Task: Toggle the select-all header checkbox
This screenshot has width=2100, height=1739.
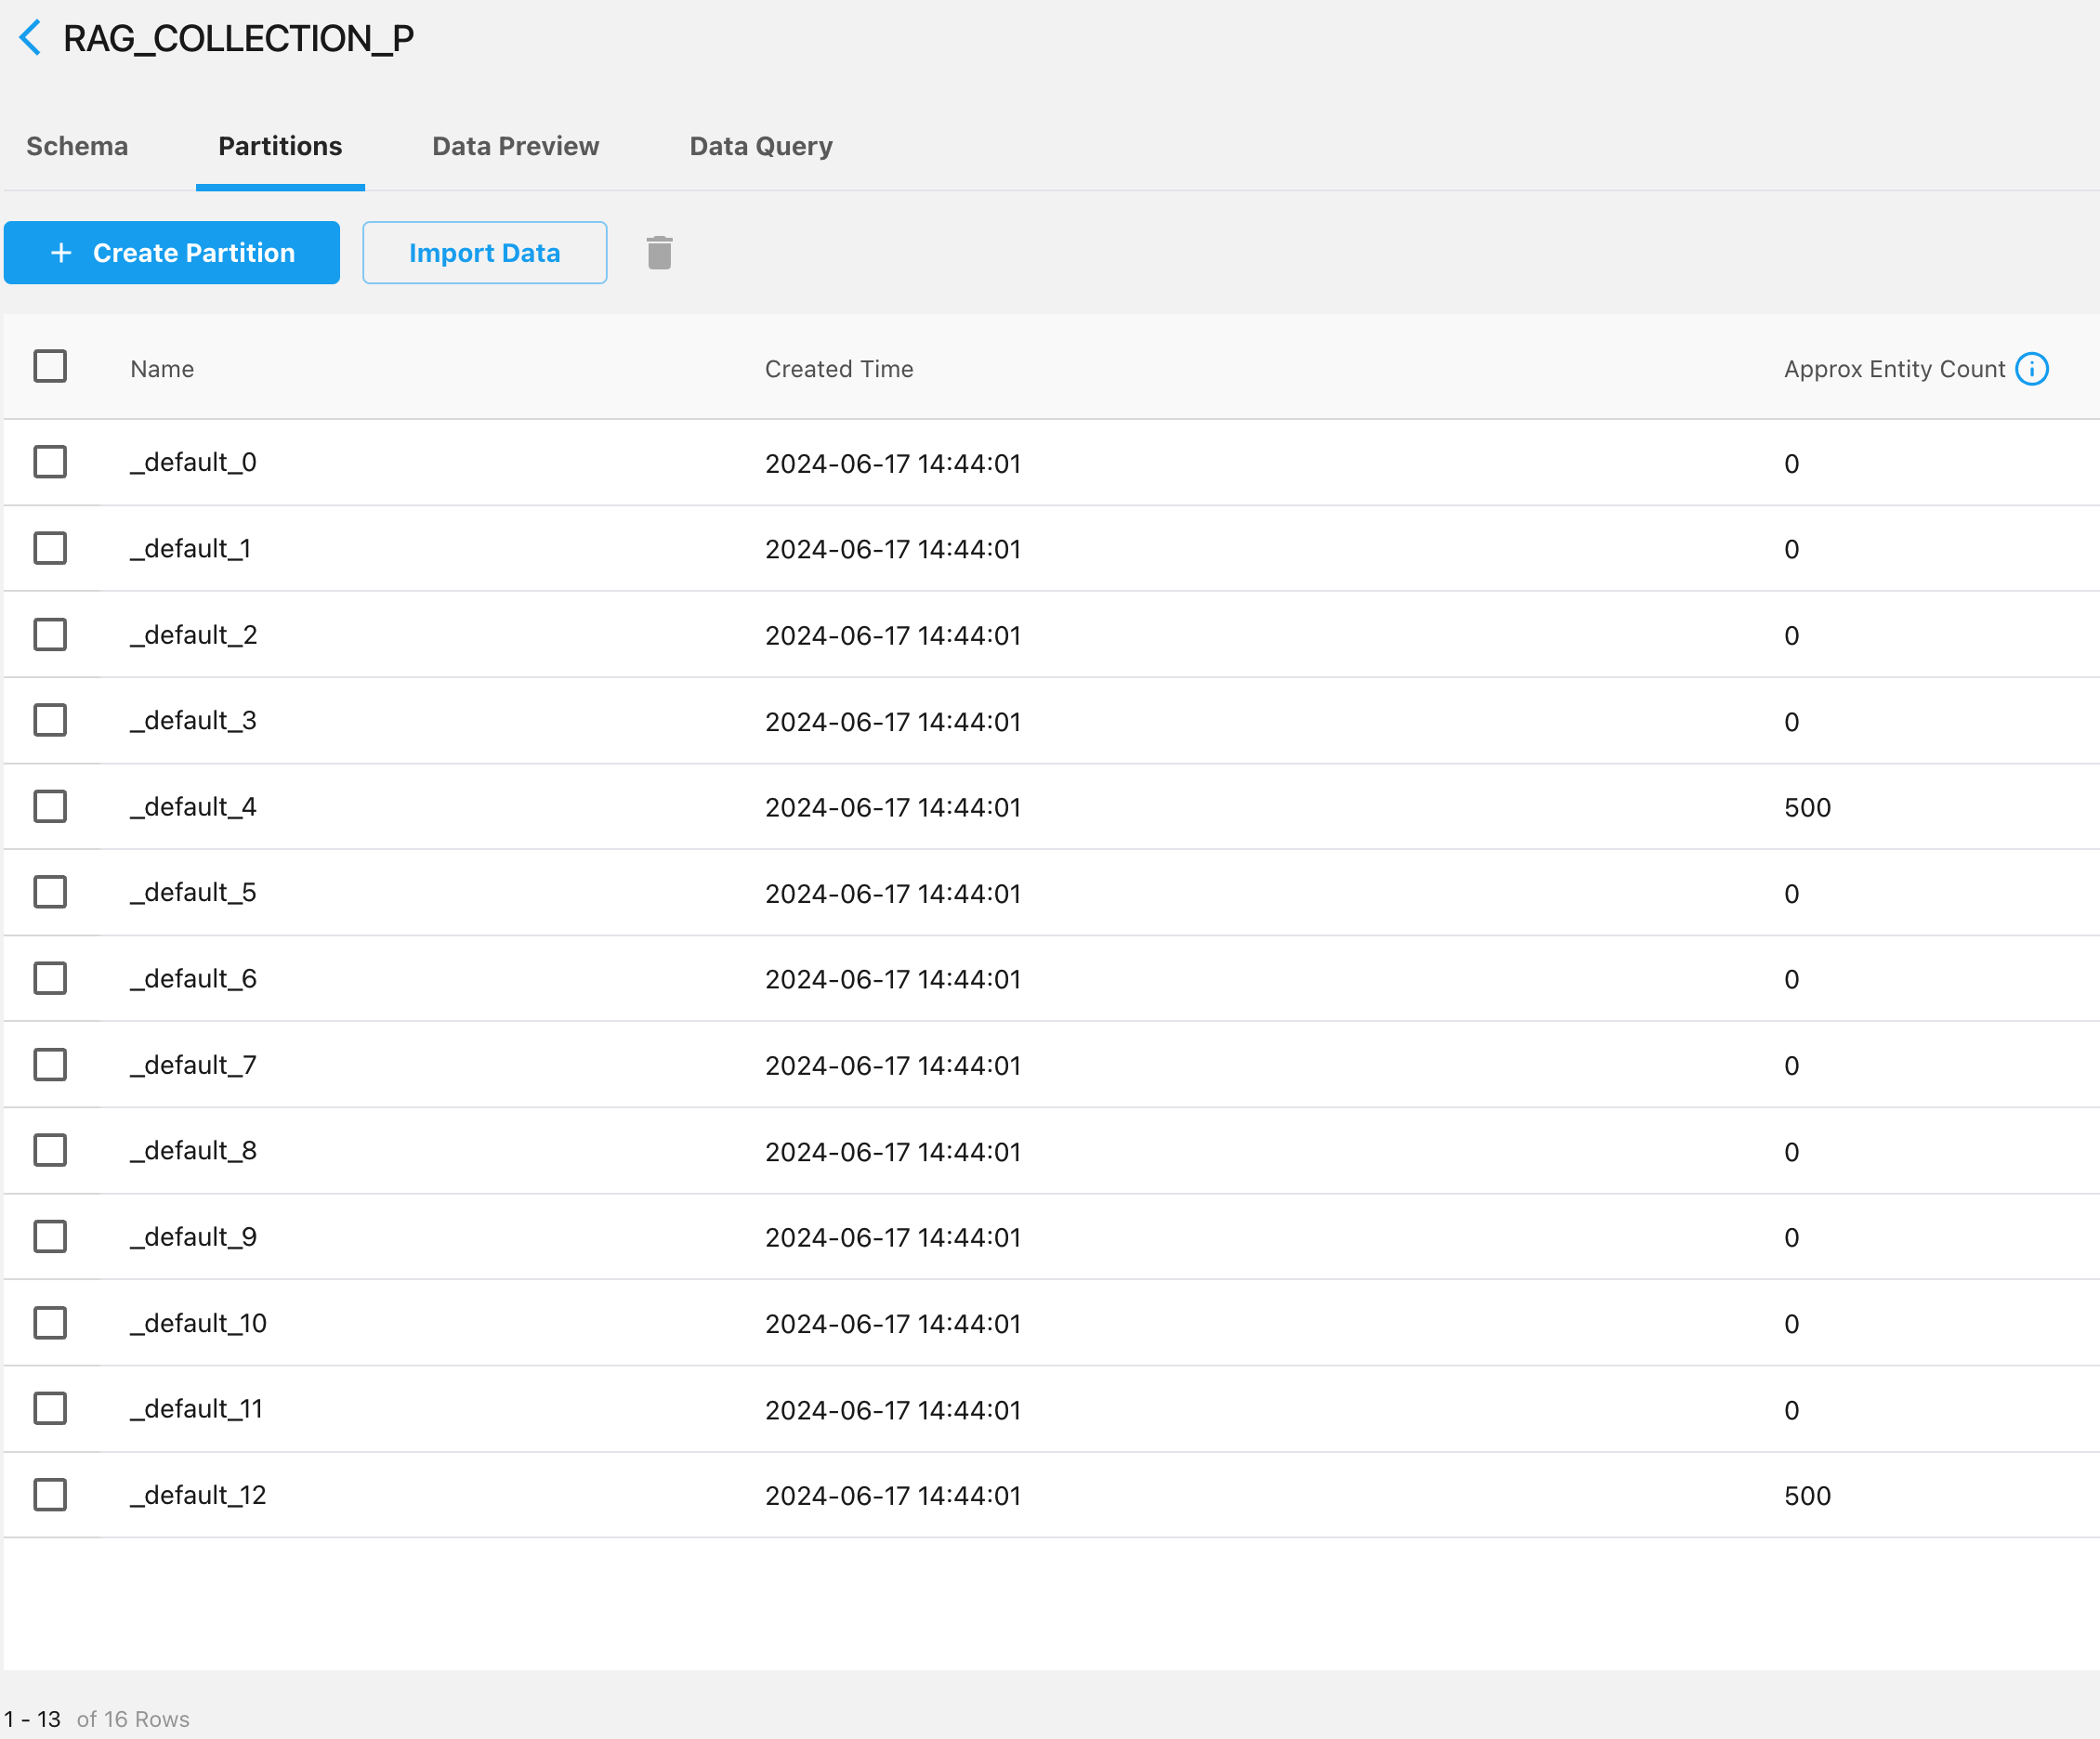Action: 50,367
